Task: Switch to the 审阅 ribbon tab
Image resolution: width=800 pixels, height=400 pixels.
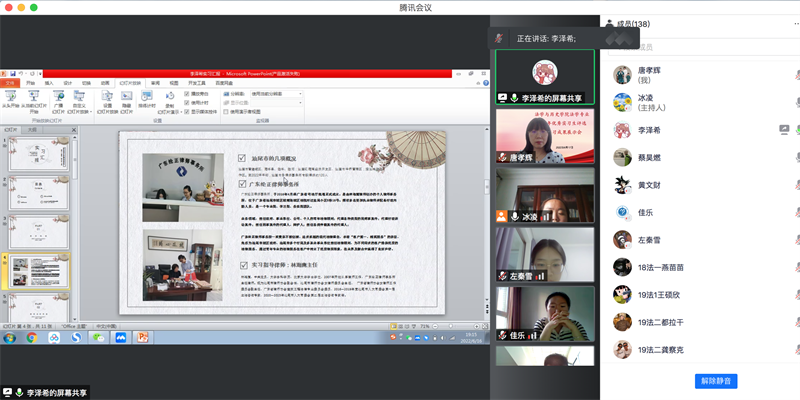Action: click(x=156, y=83)
